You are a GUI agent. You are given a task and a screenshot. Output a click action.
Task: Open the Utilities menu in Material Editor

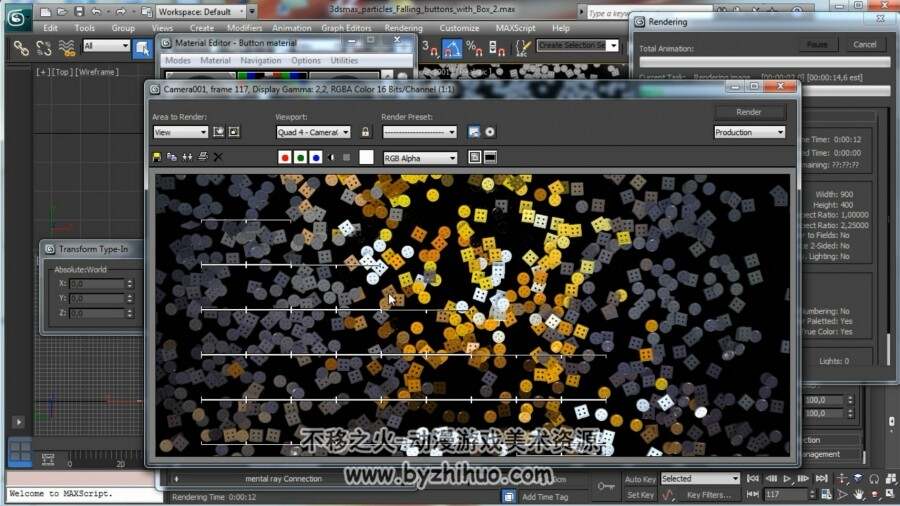click(344, 60)
